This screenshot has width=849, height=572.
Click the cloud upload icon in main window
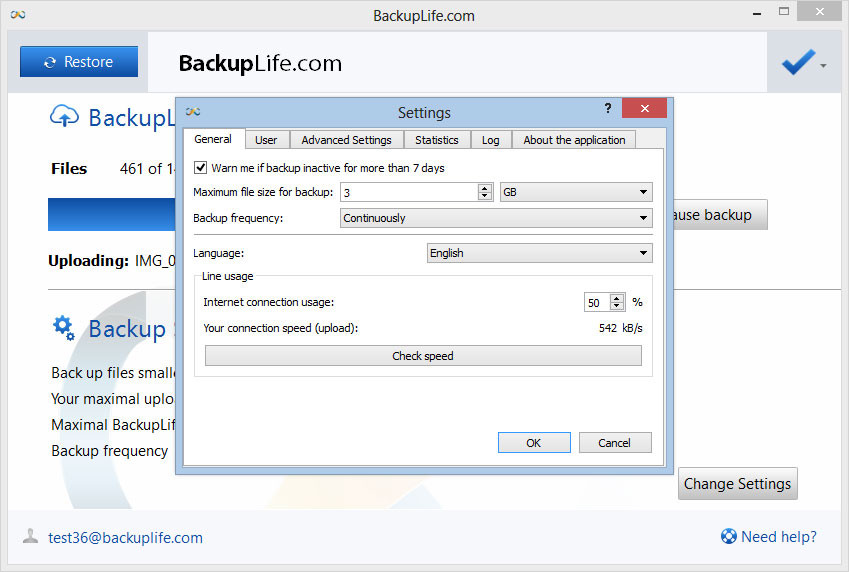click(x=64, y=115)
